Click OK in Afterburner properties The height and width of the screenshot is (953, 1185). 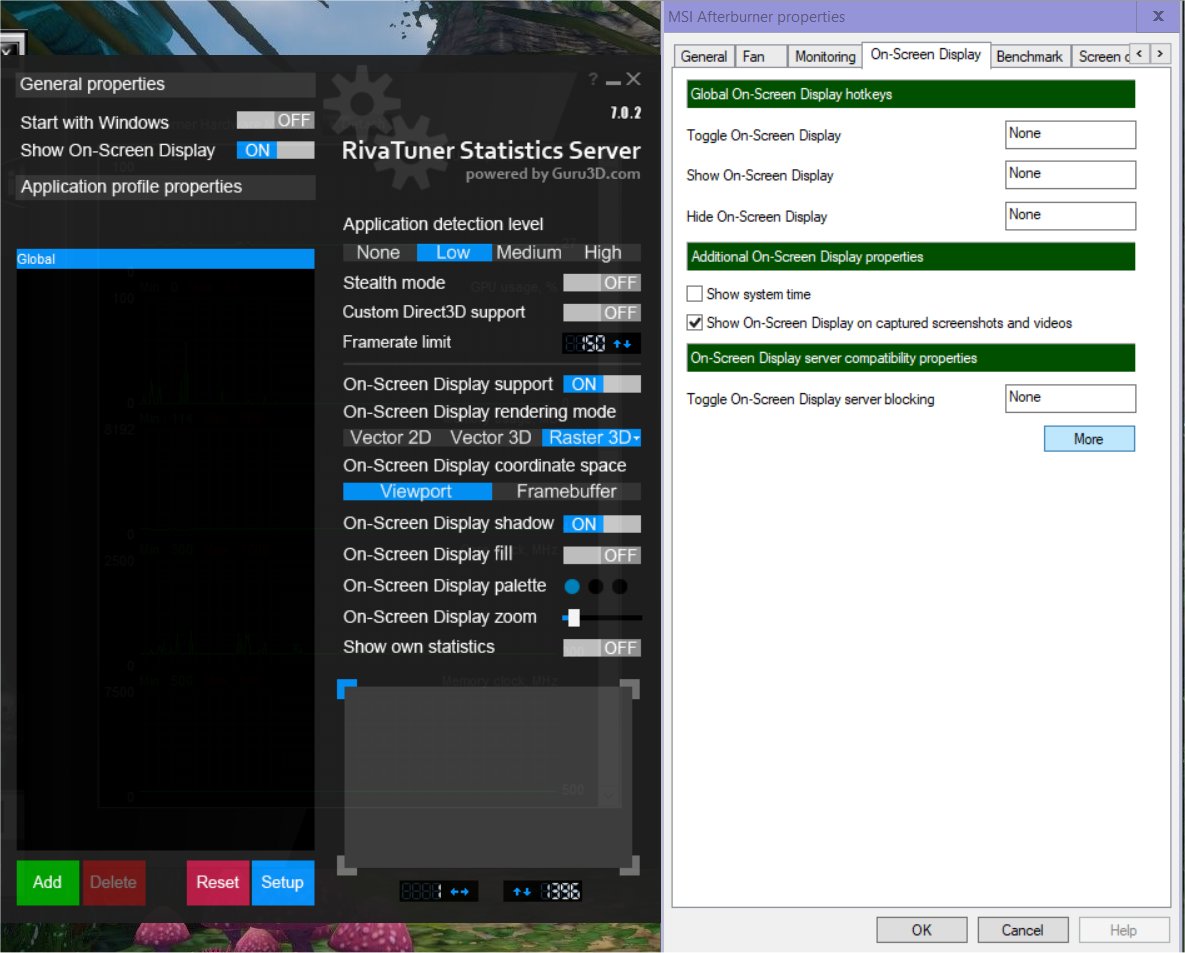pos(921,930)
